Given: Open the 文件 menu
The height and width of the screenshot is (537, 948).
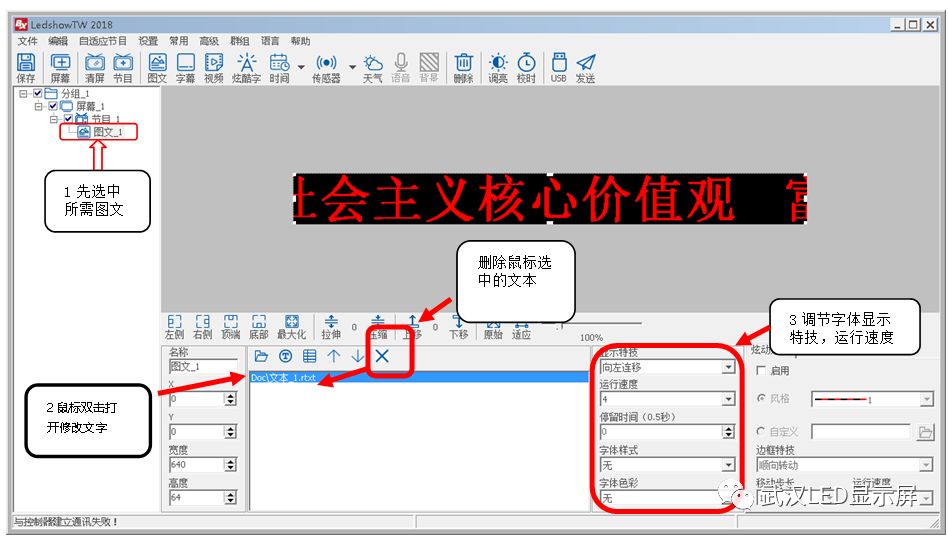Looking at the screenshot, I should (x=27, y=41).
